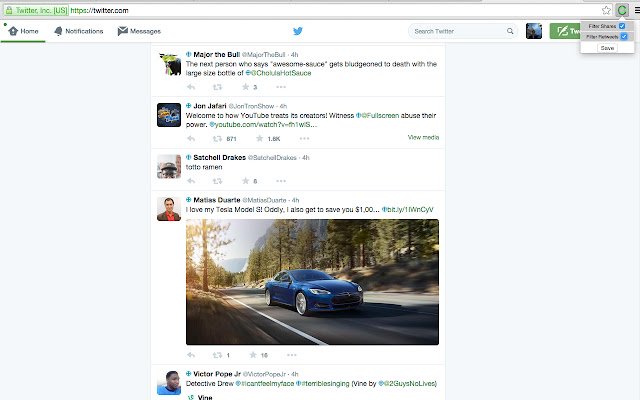The height and width of the screenshot is (400, 640).
Task: Click the green circular extension icon
Action: [622, 10]
